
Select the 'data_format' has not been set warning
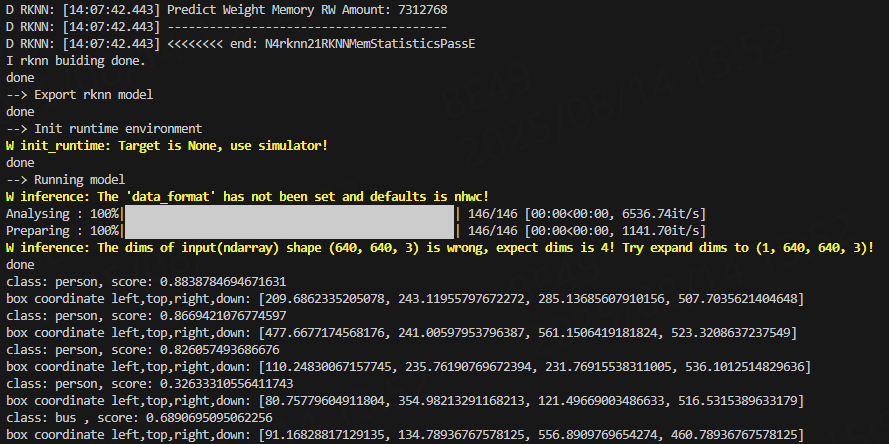point(247,197)
